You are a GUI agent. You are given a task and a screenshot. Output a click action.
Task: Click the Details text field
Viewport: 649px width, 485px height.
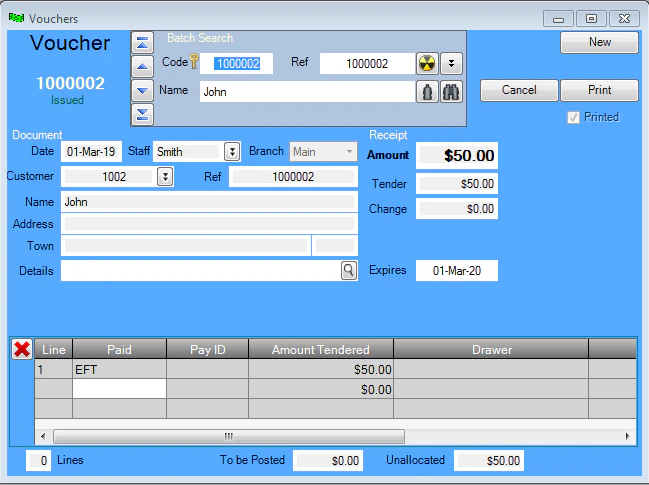201,271
